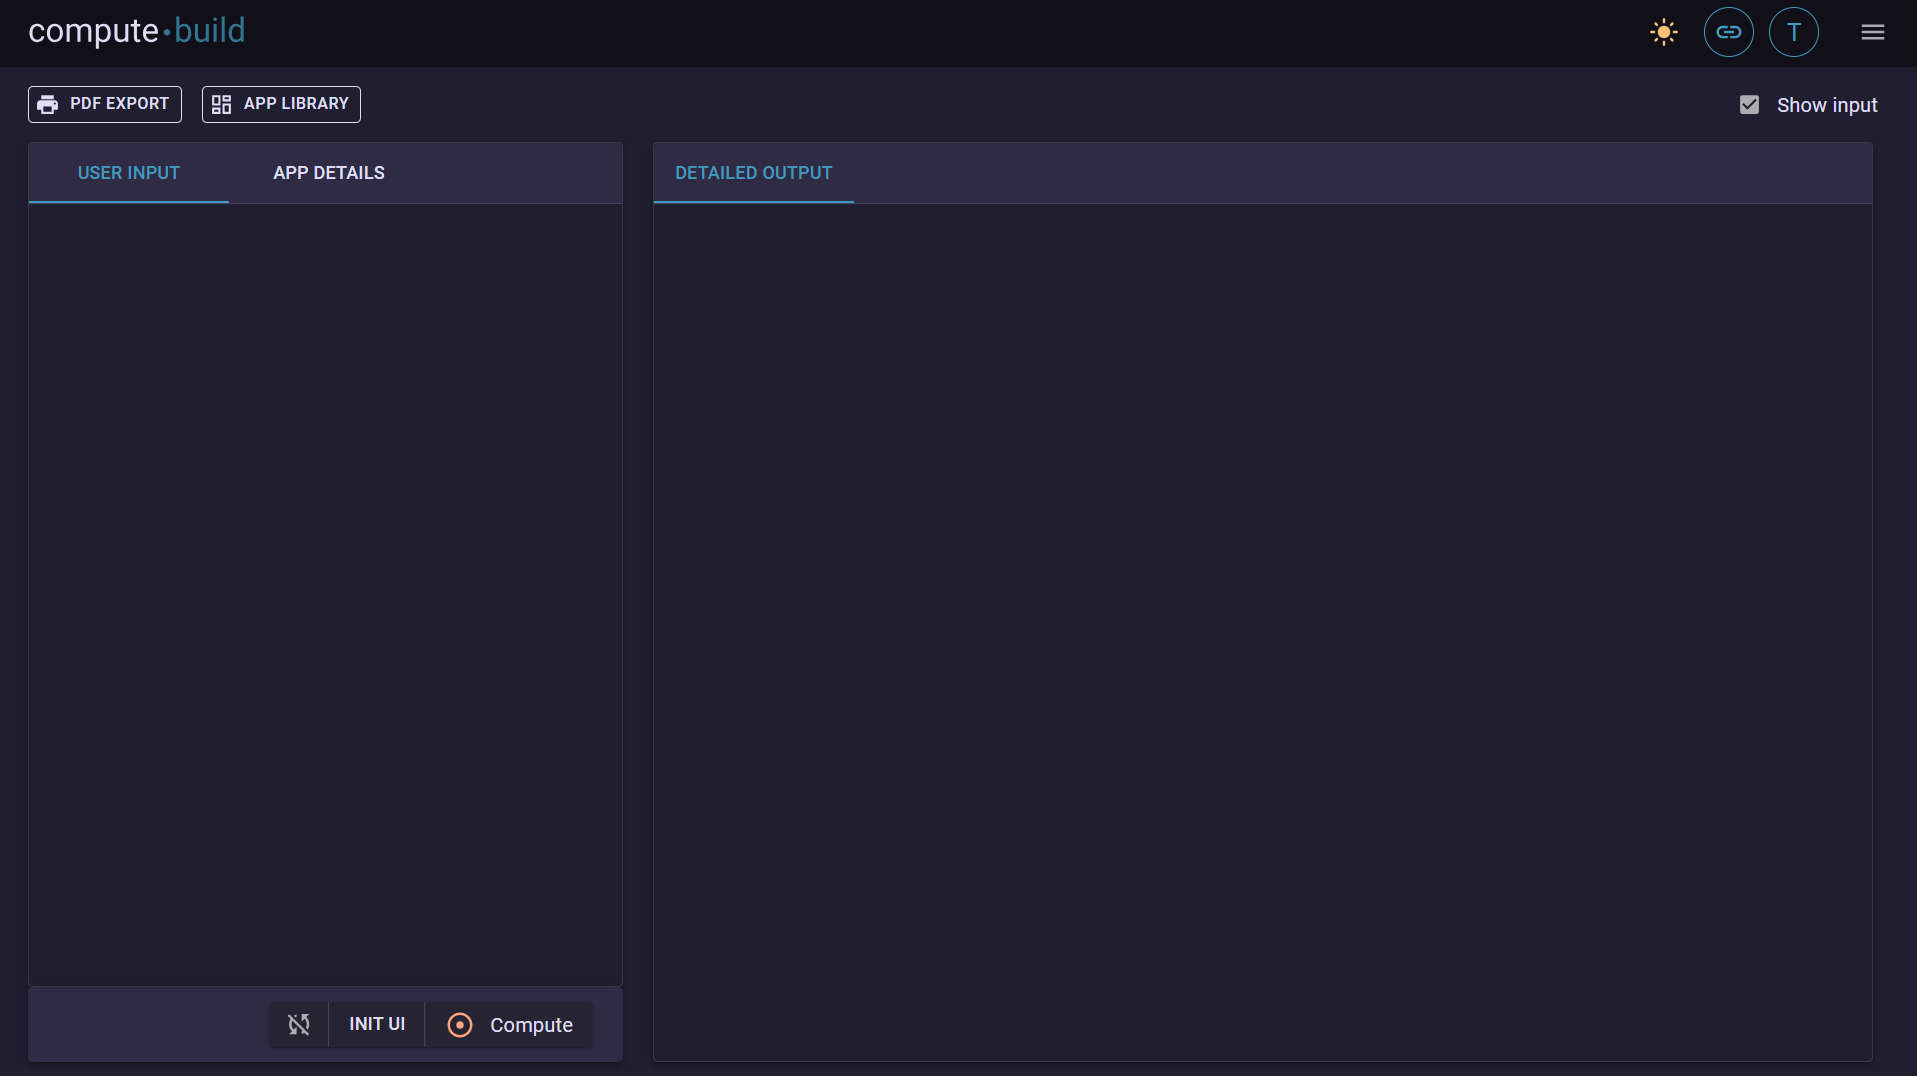The width and height of the screenshot is (1917, 1076).
Task: Switch to the APP DETAILS tab
Action: pos(328,172)
